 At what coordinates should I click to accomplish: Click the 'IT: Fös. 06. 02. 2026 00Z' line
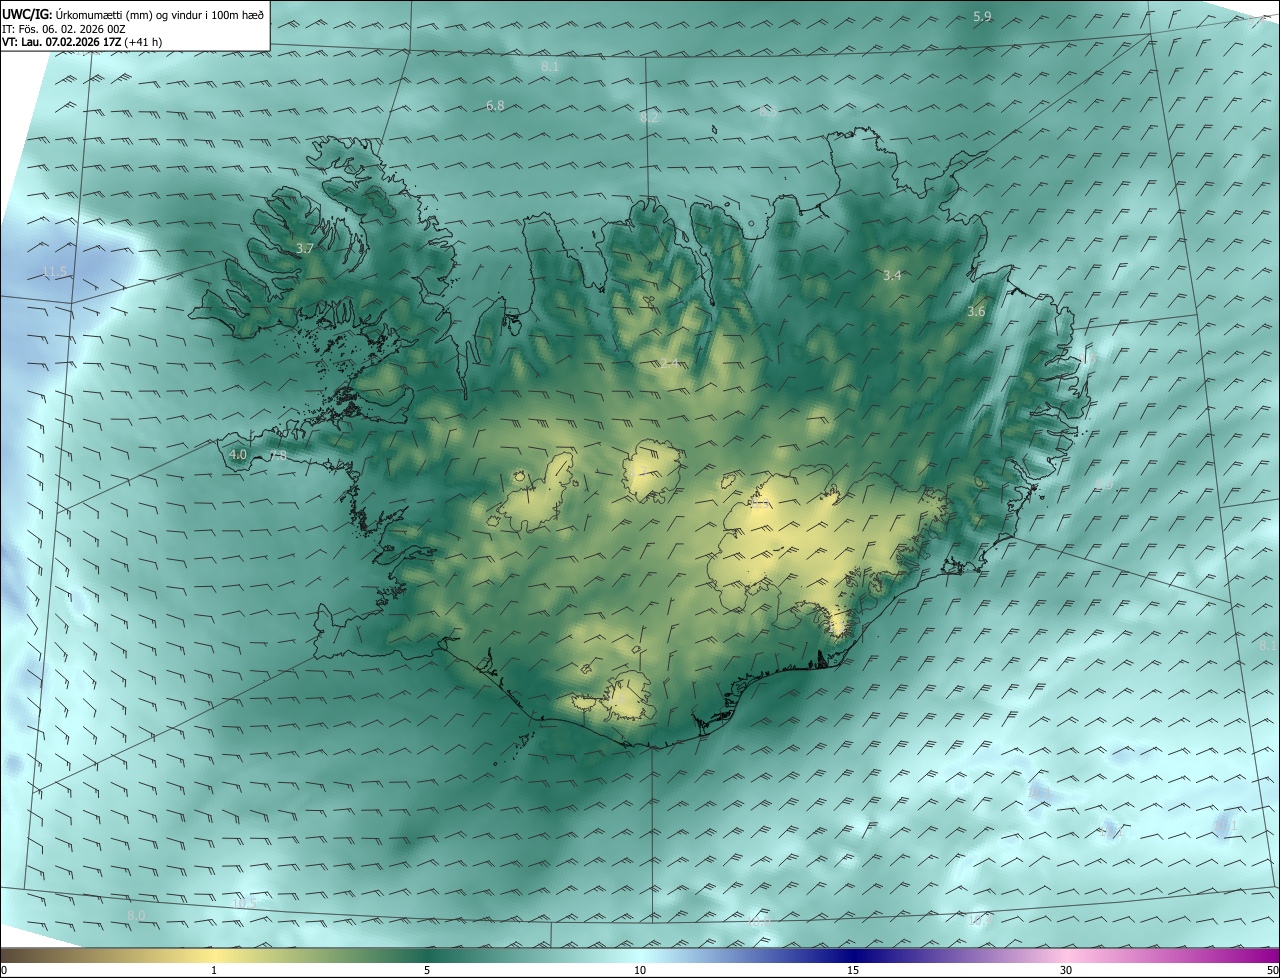click(64, 28)
